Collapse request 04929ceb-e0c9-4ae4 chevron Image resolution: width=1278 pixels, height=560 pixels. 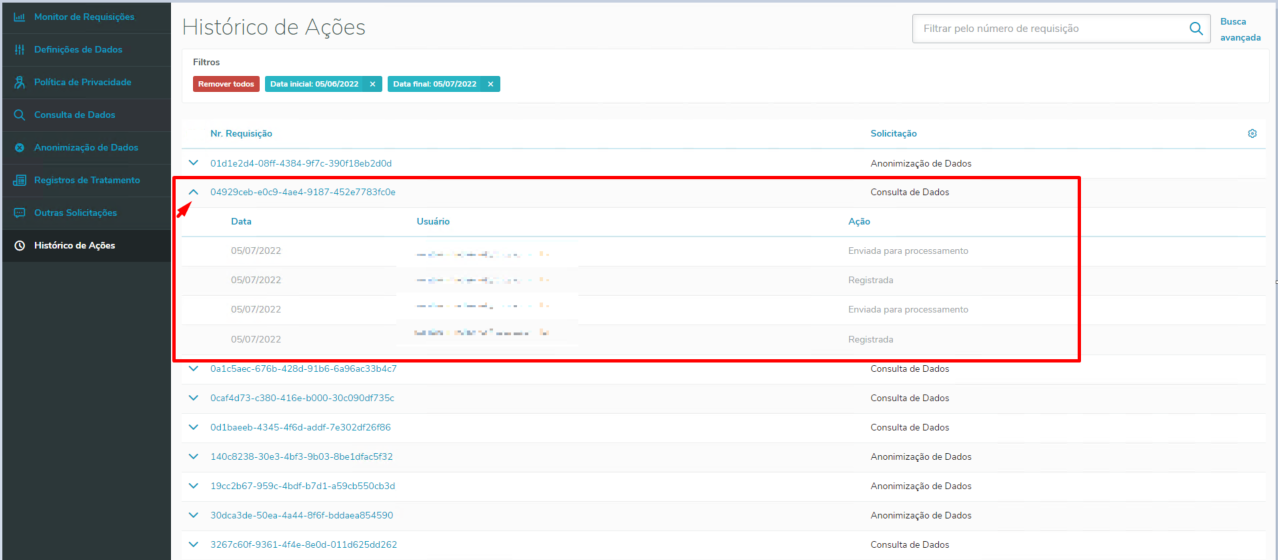pos(194,192)
